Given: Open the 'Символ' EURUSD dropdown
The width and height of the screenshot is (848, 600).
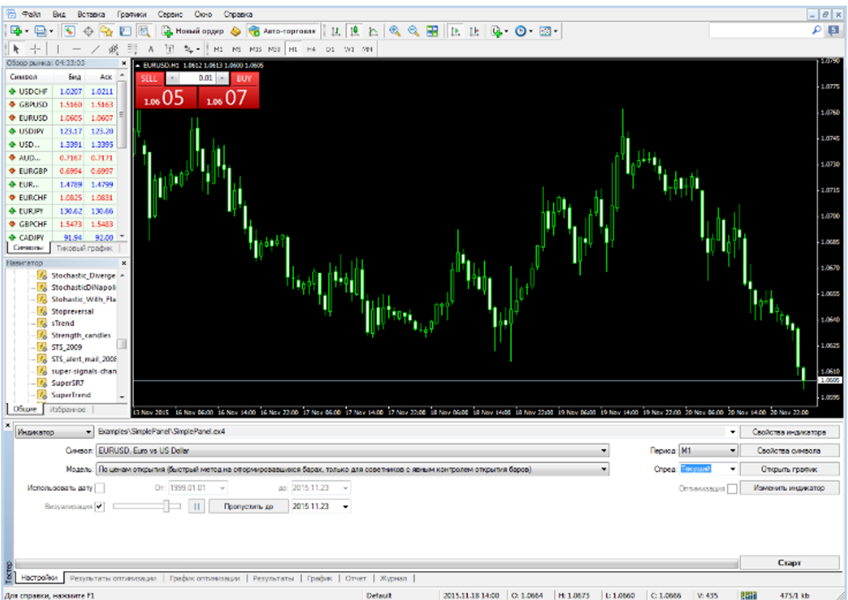Looking at the screenshot, I should 603,451.
